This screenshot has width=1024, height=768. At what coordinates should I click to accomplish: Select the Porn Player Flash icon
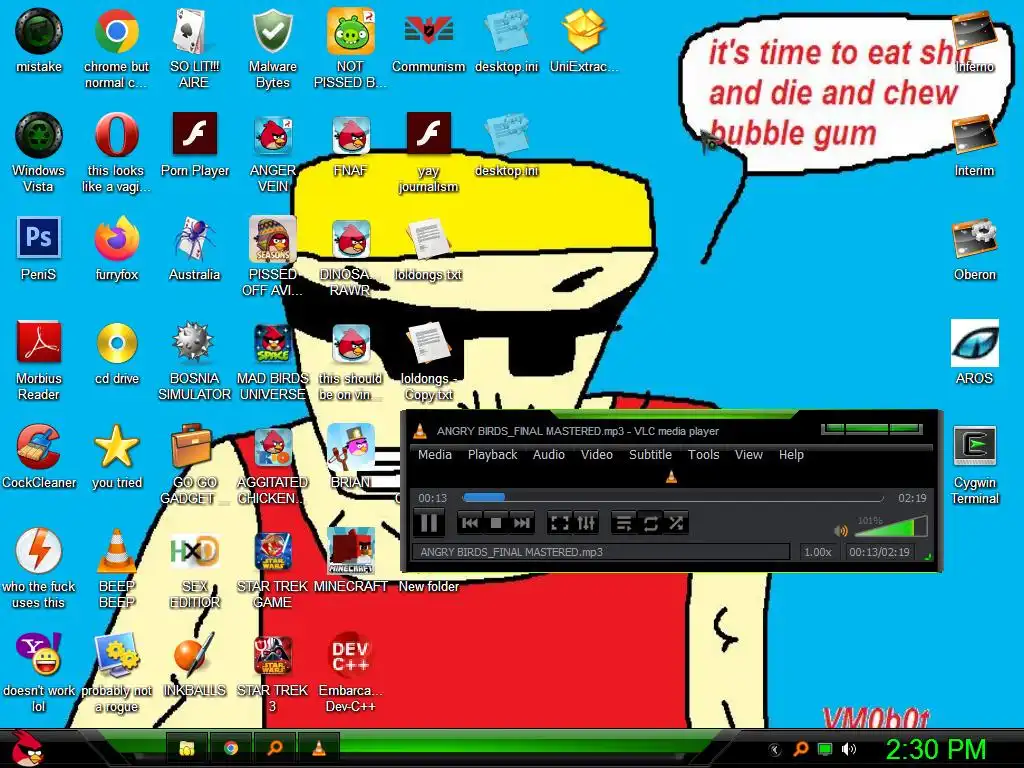pos(194,145)
